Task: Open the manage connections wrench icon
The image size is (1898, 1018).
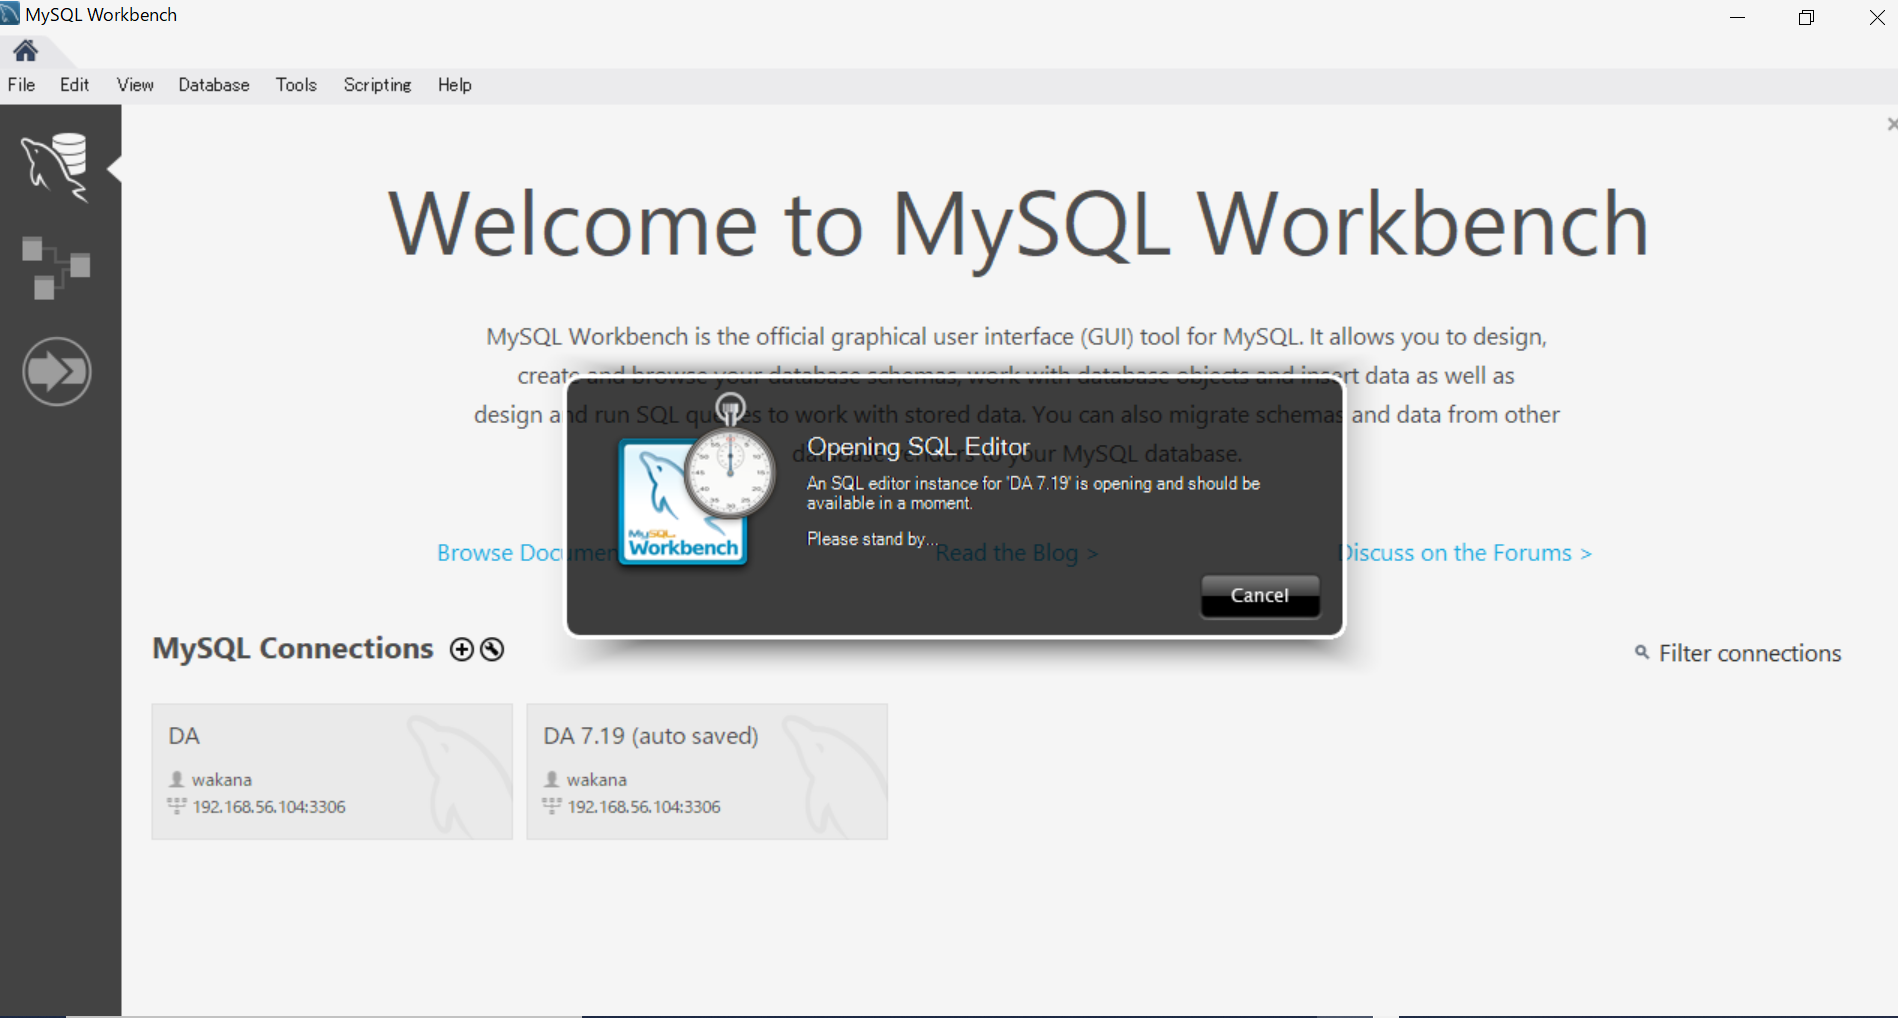Action: 492,649
